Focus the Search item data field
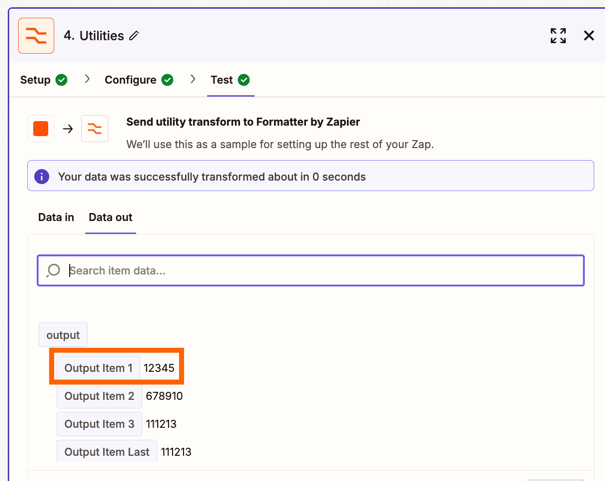 coord(311,270)
